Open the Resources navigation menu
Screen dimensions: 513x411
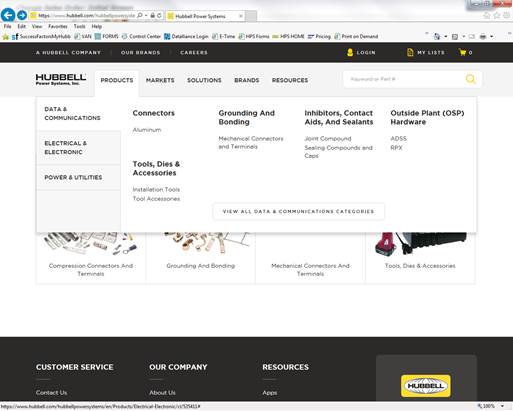pyautogui.click(x=290, y=80)
